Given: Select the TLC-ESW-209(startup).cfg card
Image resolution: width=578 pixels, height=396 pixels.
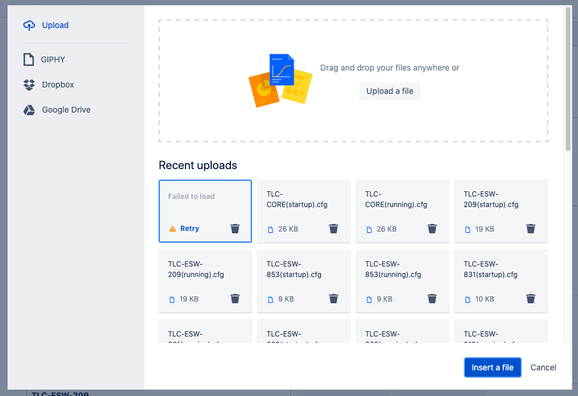Looking at the screenshot, I should 501,211.
